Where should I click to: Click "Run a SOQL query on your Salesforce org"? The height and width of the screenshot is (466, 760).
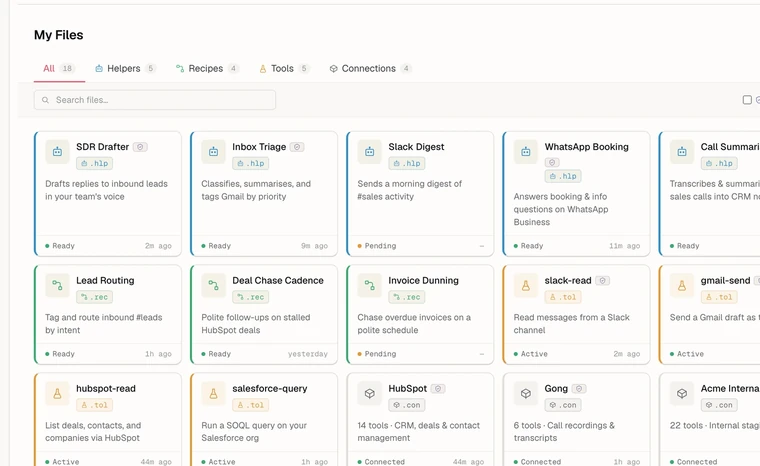254,432
